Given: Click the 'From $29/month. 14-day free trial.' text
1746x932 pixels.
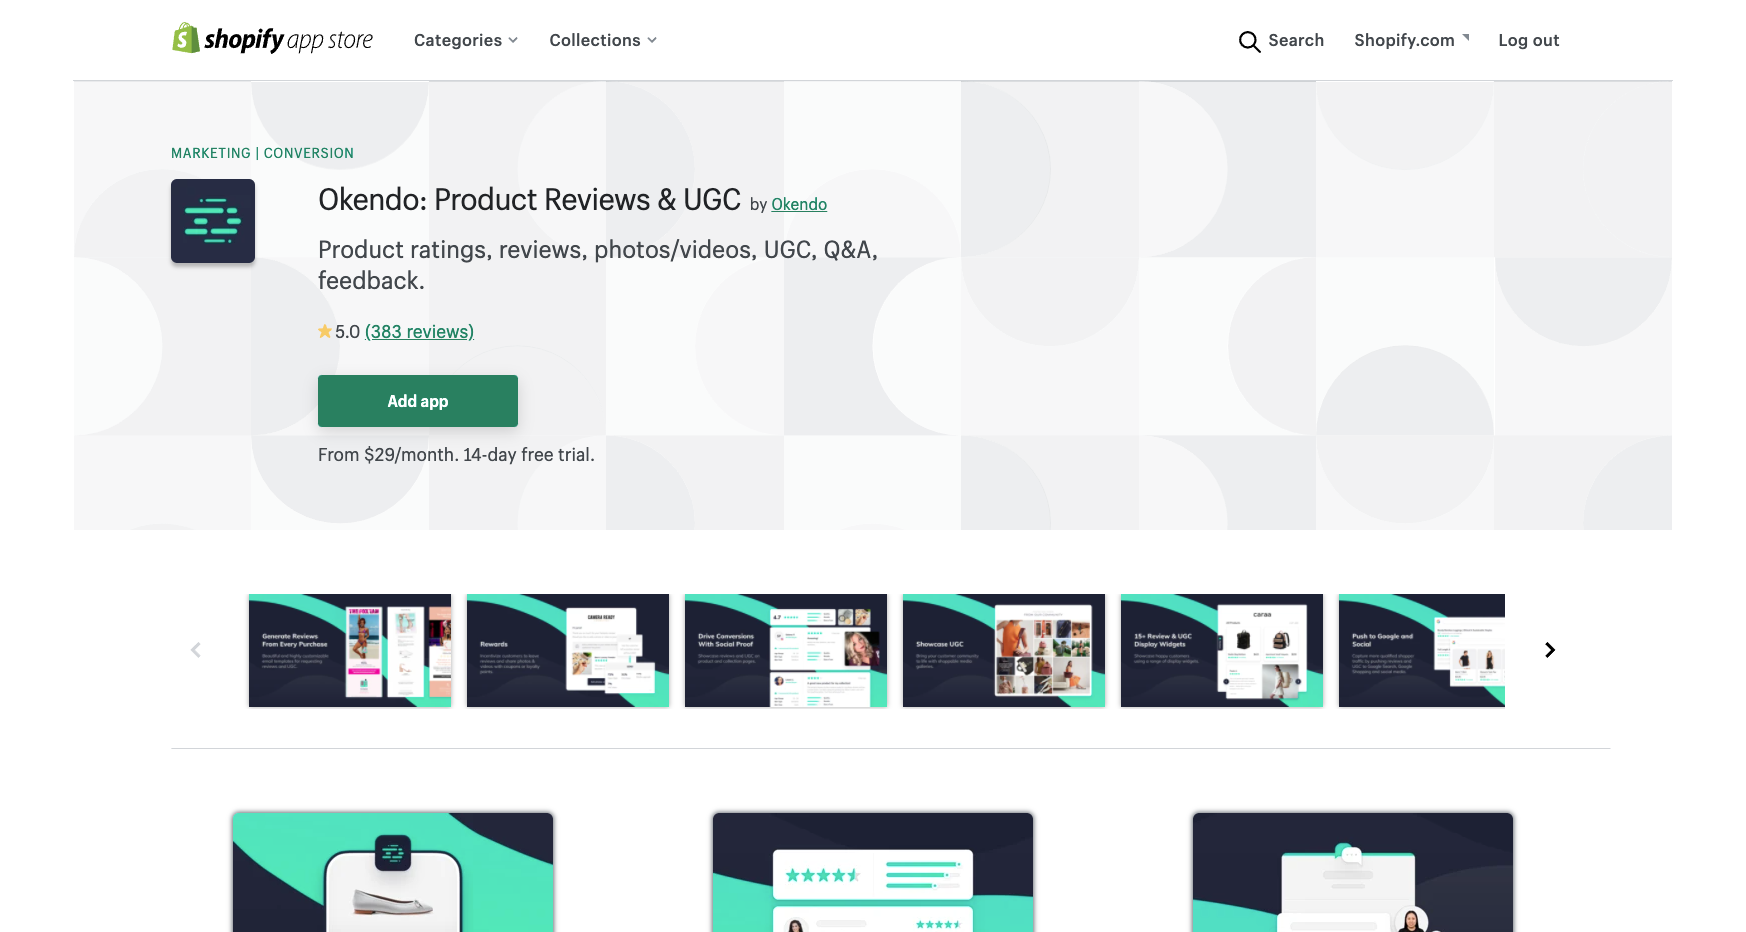Looking at the screenshot, I should (x=456, y=455).
